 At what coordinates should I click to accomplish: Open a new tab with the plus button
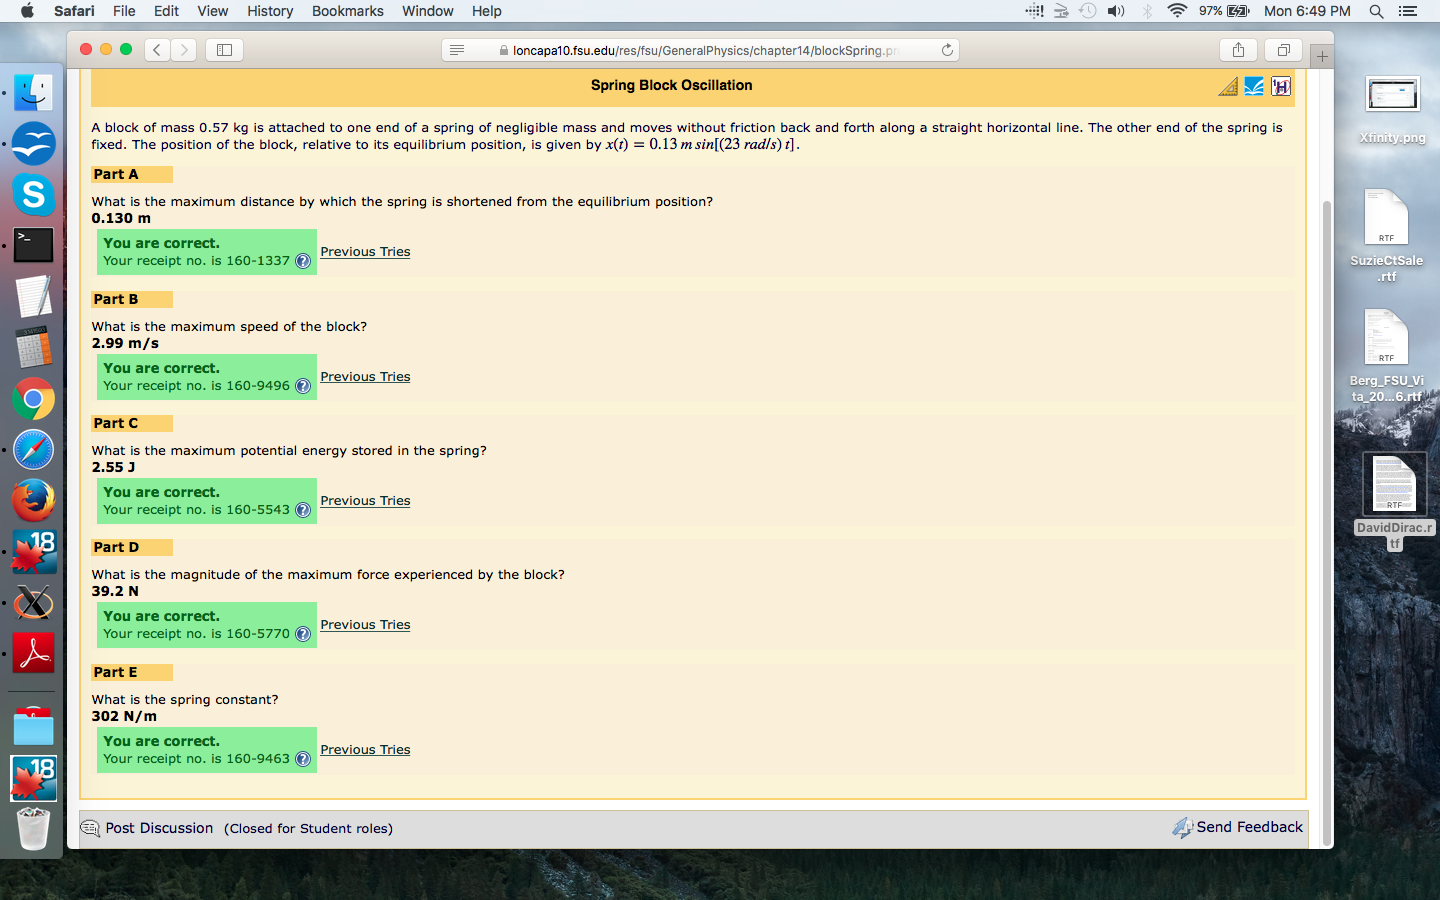pyautogui.click(x=1322, y=56)
